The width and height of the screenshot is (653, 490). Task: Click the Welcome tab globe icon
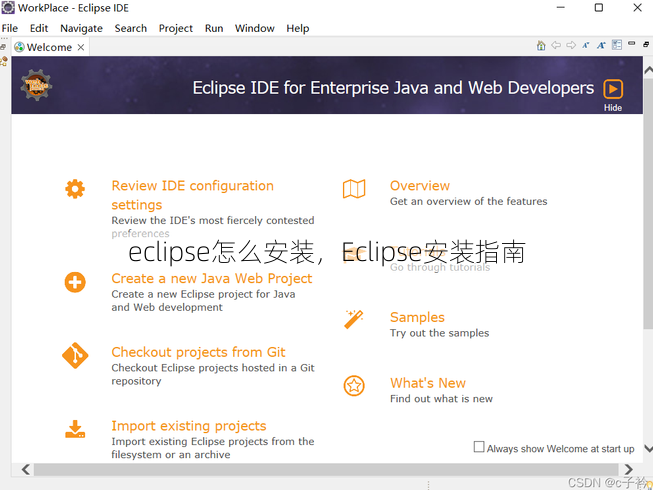click(x=19, y=47)
